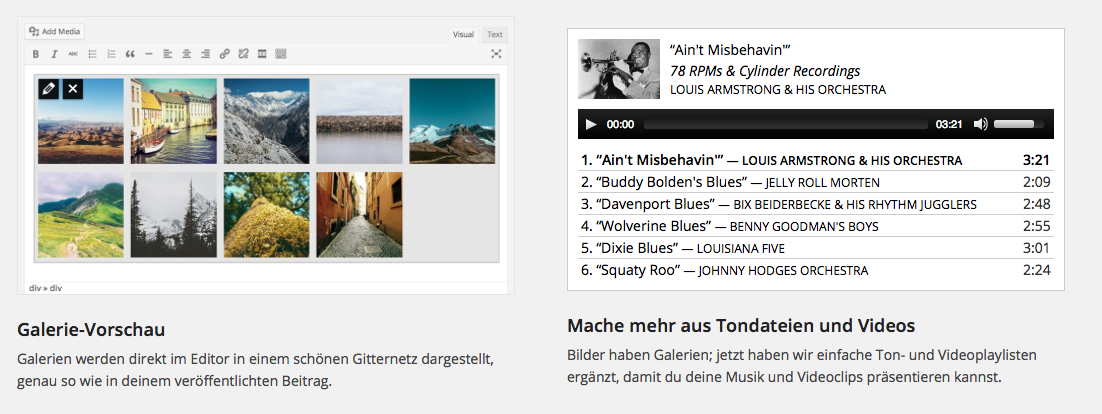The height and width of the screenshot is (414, 1102).
Task: Remove link with the unlink icon
Action: point(243,54)
